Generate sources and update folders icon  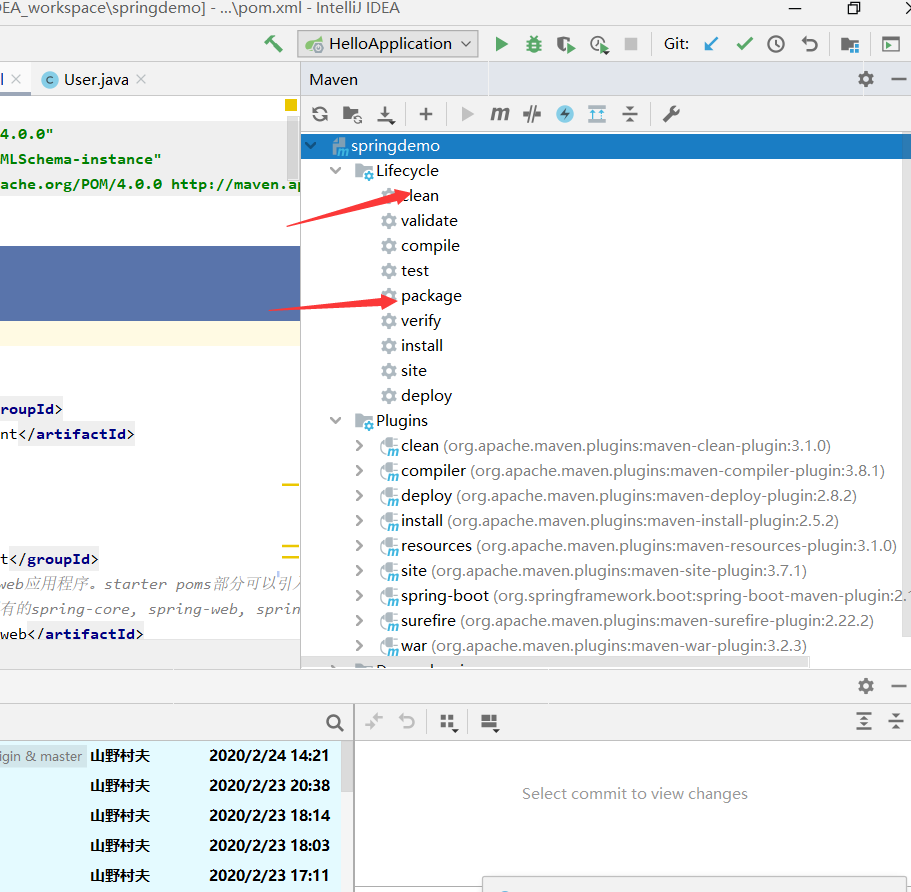[x=352, y=114]
